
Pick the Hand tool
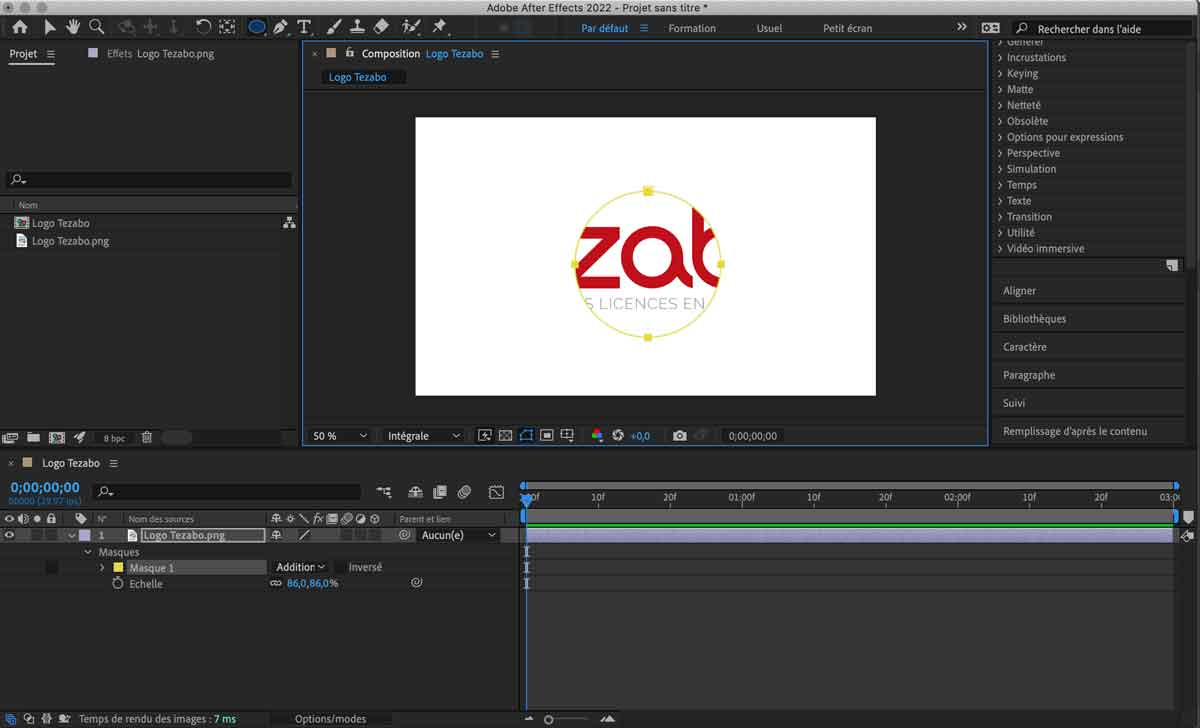73,27
